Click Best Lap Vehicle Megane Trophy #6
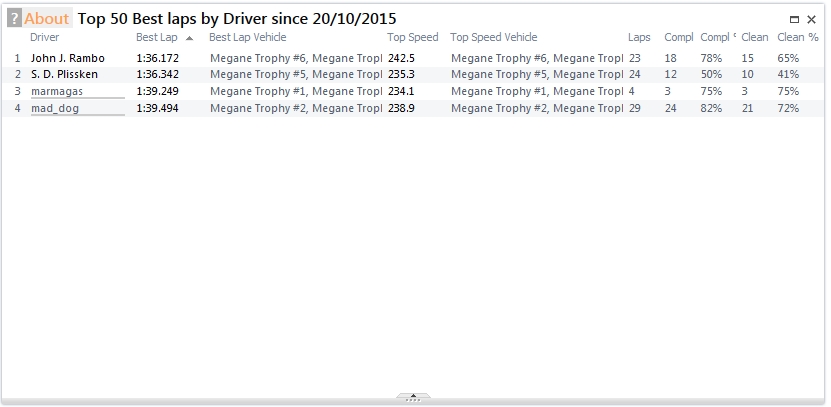 pyautogui.click(x=296, y=58)
